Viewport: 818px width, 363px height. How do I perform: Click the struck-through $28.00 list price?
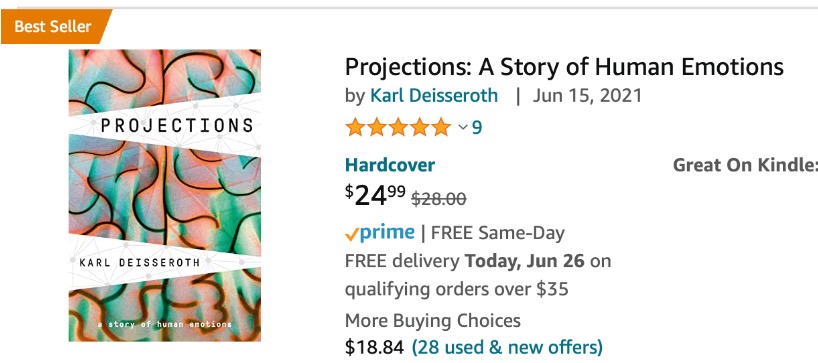pos(439,199)
